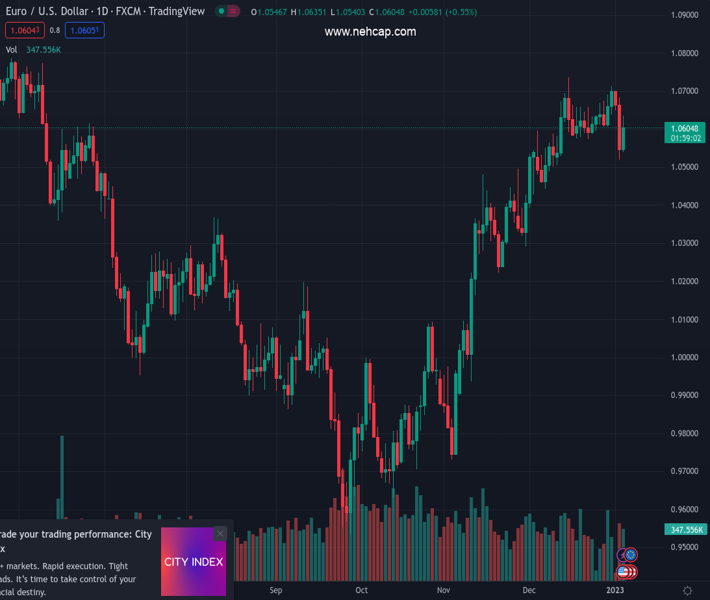This screenshot has width=710, height=600.
Task: Click the 1.09000 level on the price scale
Action: [x=685, y=15]
